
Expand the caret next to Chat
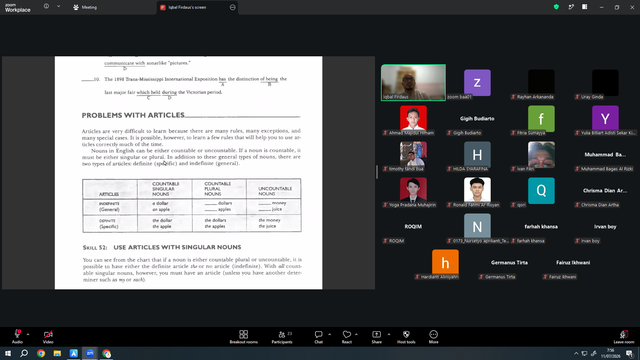329,334
